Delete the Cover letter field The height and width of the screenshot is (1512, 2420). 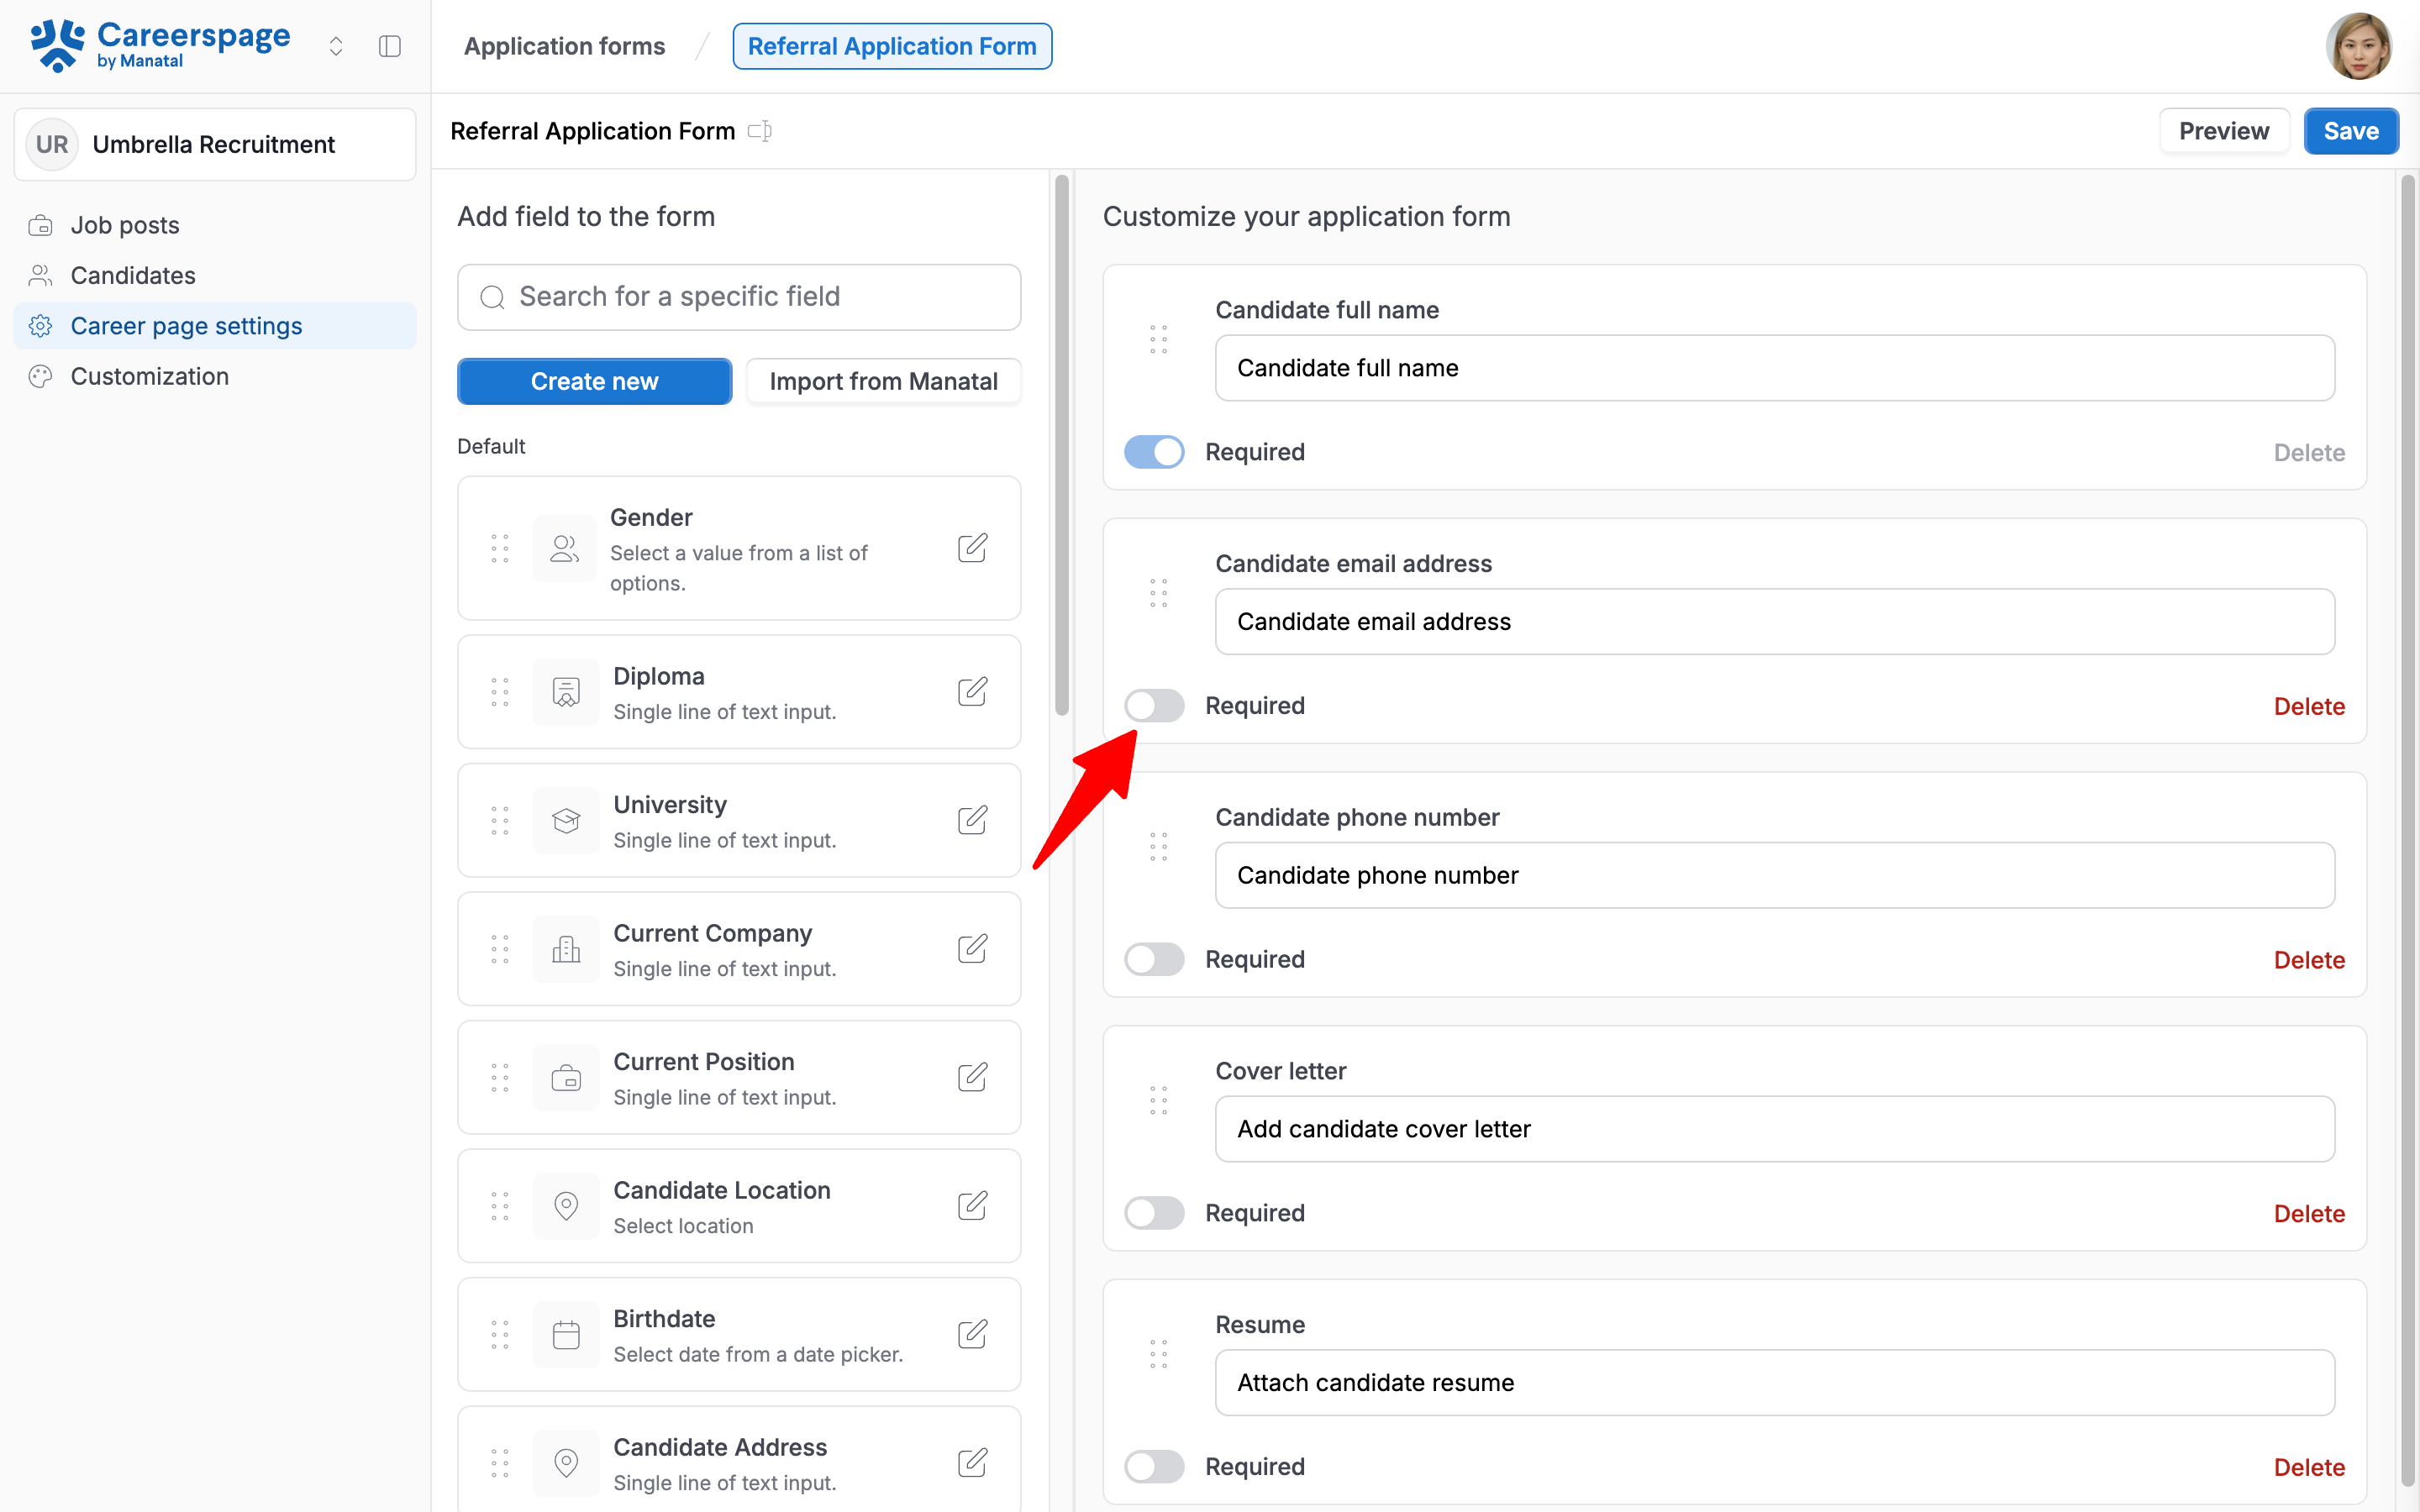tap(2309, 1213)
